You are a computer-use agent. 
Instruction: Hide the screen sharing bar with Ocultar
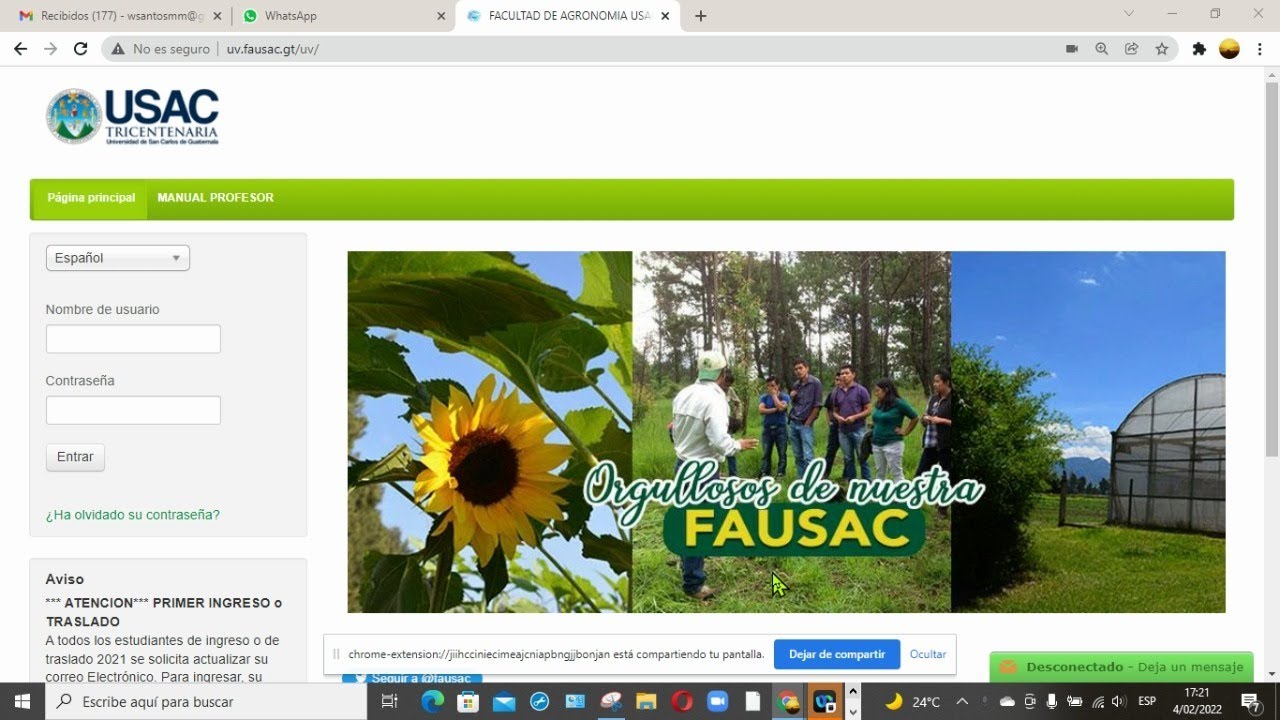click(928, 654)
